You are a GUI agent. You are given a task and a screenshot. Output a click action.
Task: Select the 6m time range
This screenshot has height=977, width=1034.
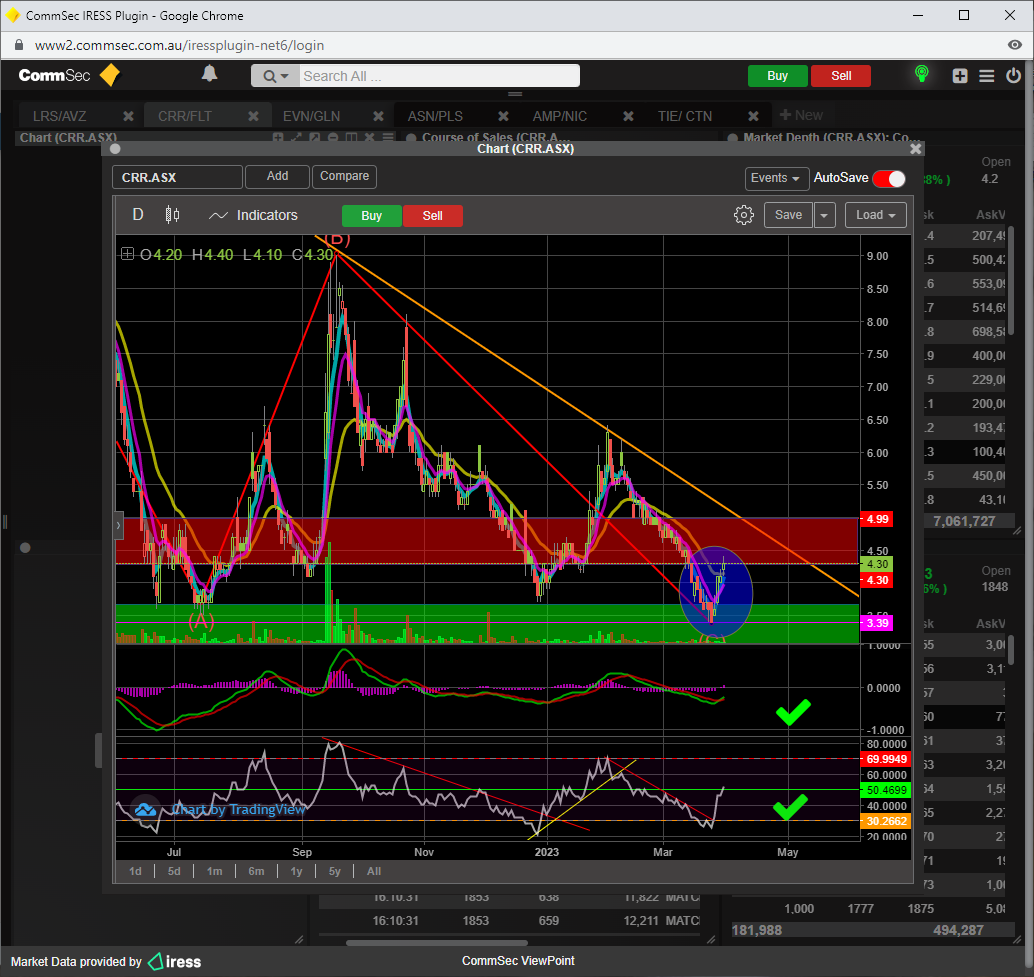[x=256, y=872]
